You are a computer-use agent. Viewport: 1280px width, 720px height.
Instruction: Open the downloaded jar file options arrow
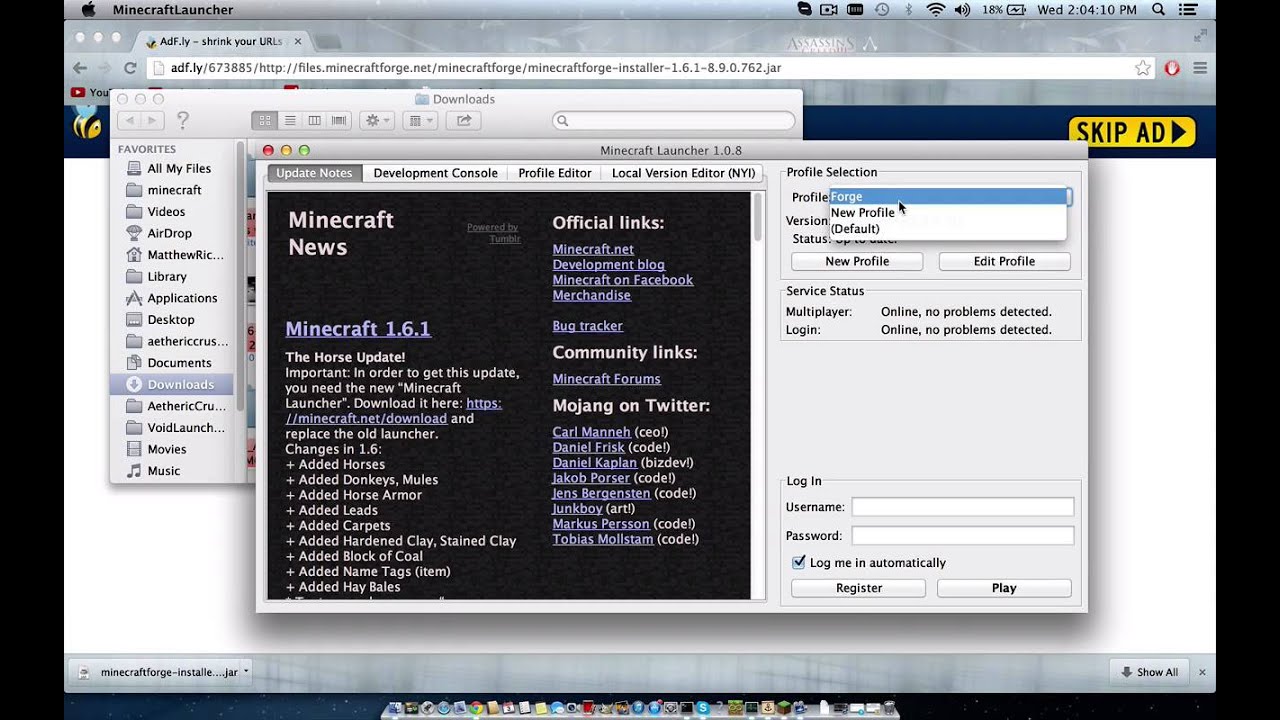(246, 672)
